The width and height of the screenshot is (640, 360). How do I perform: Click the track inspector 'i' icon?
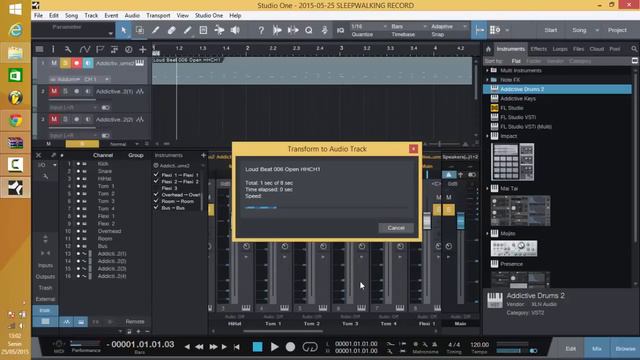(x=53, y=49)
